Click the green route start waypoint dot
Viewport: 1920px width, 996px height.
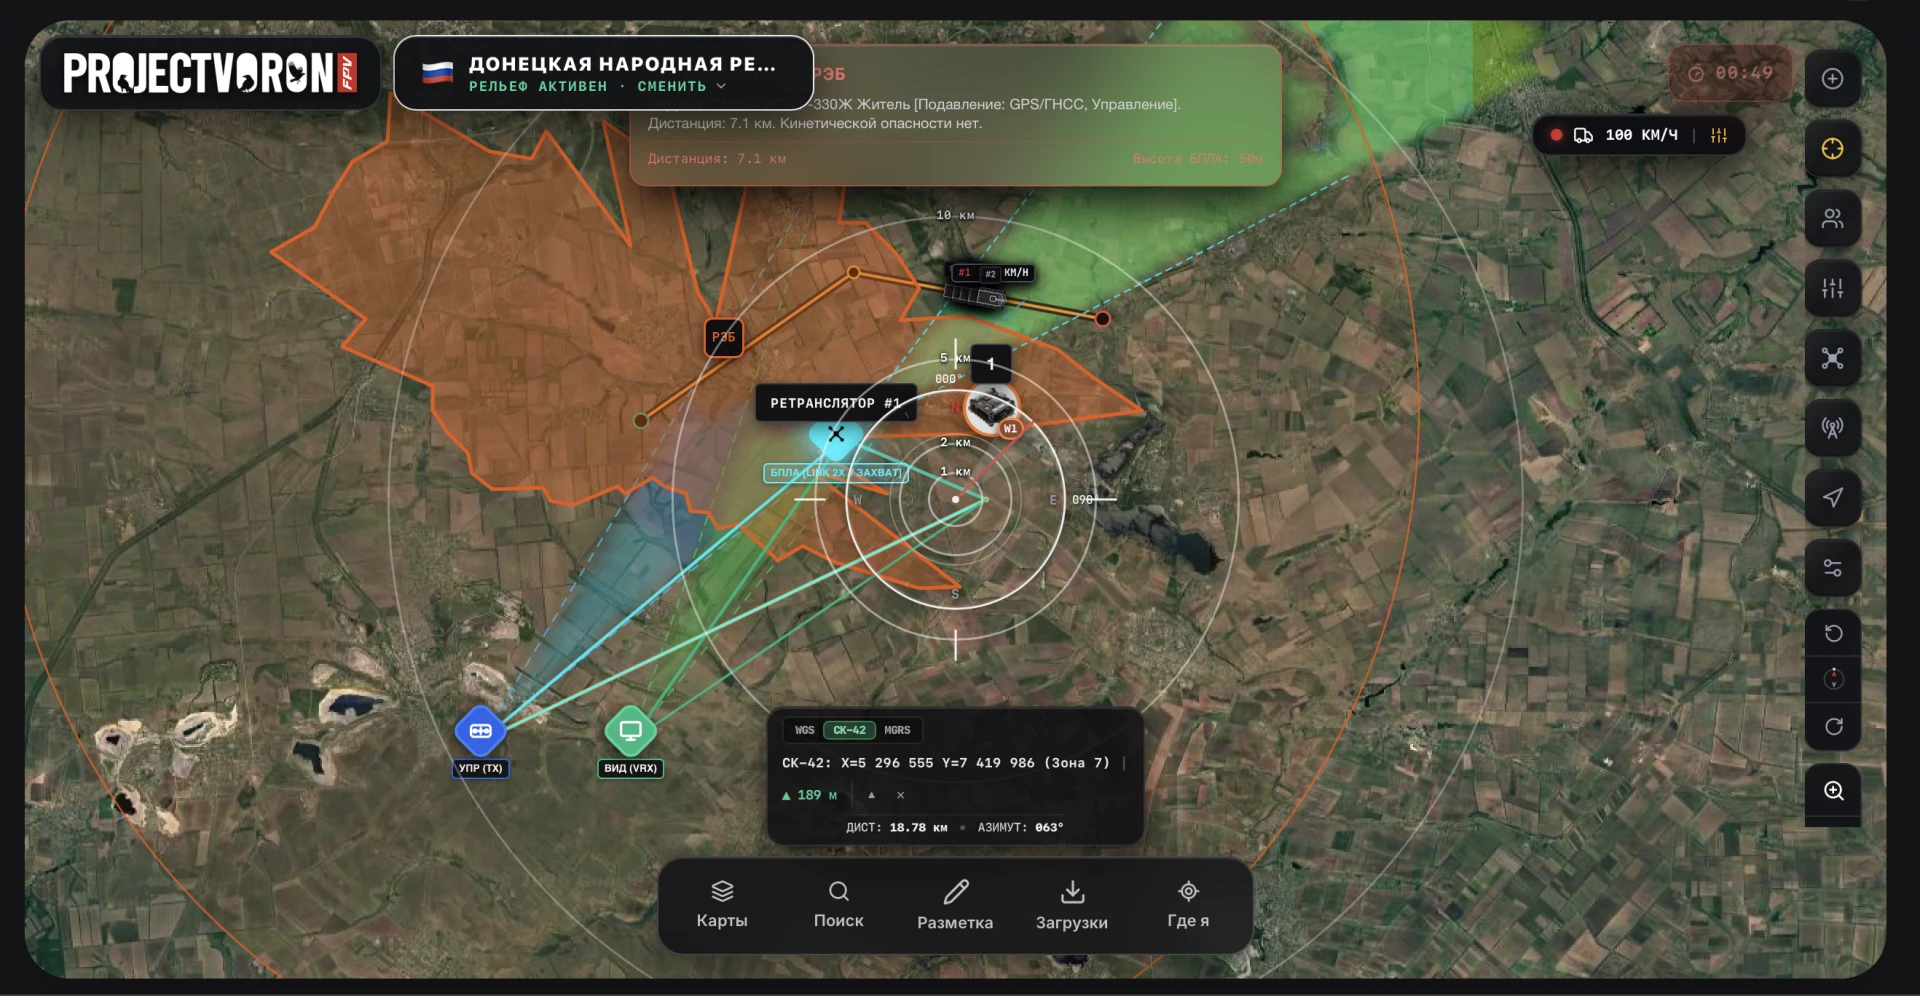641,420
